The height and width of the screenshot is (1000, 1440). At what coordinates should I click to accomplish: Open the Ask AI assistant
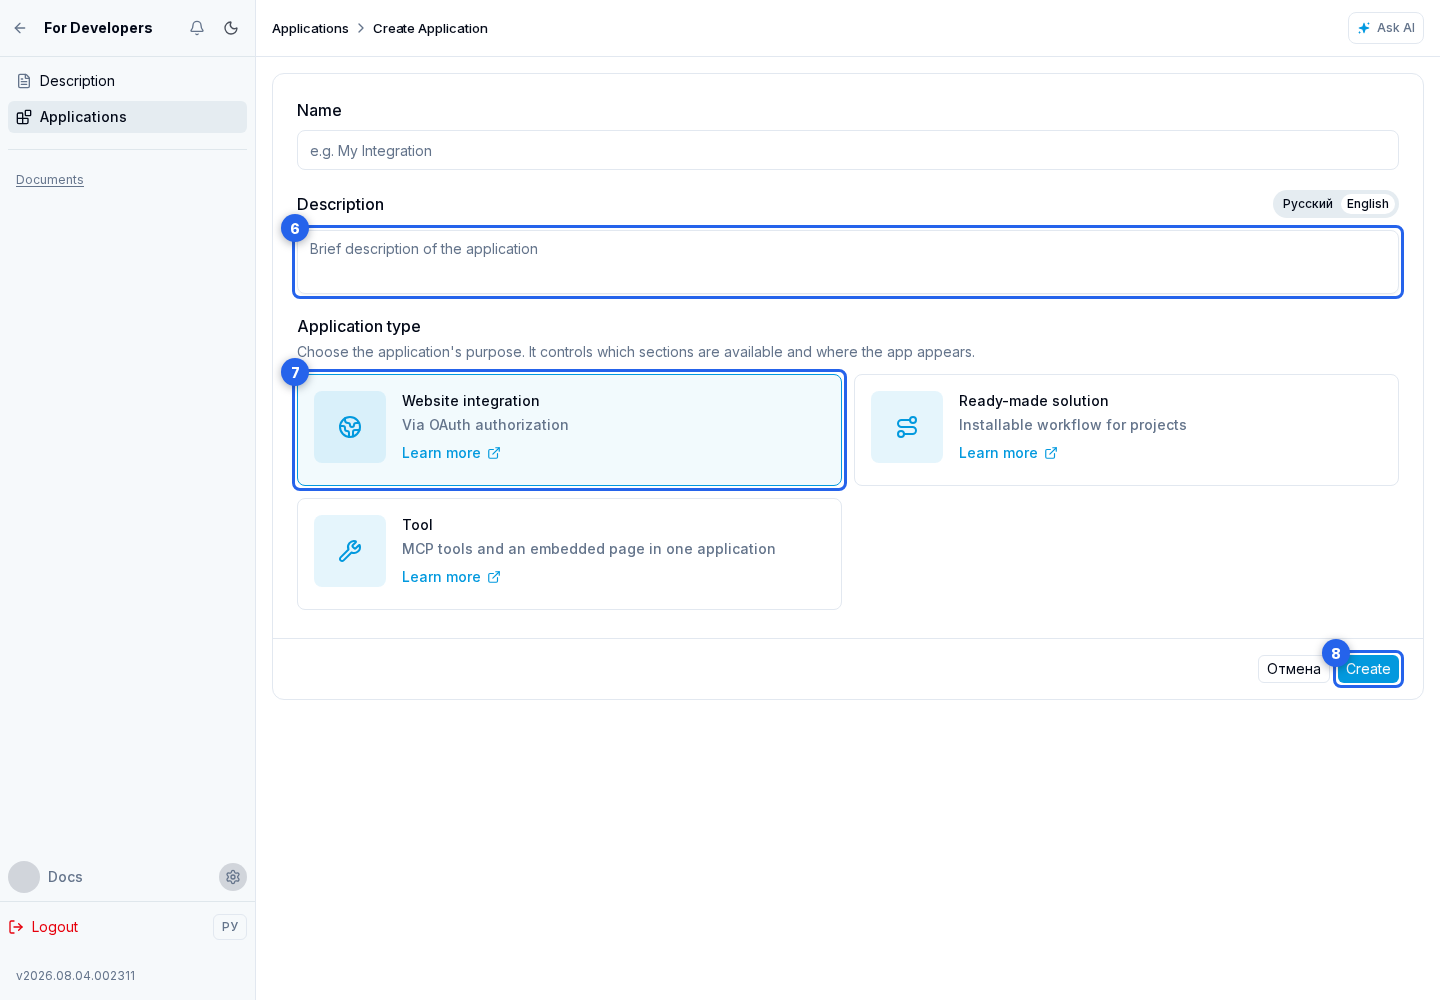click(1386, 28)
